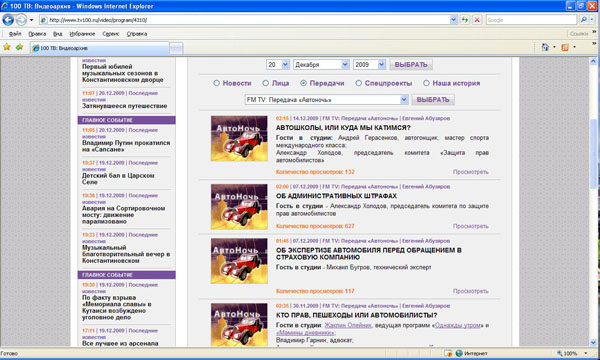Click Просмотреть for экспертизе автомобиля episode

pos(471,292)
